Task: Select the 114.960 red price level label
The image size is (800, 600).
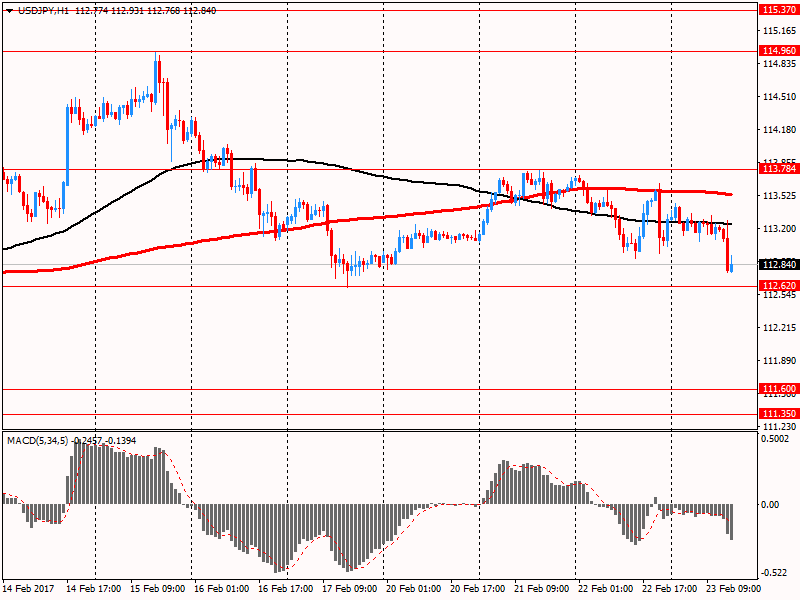Action: coord(778,50)
